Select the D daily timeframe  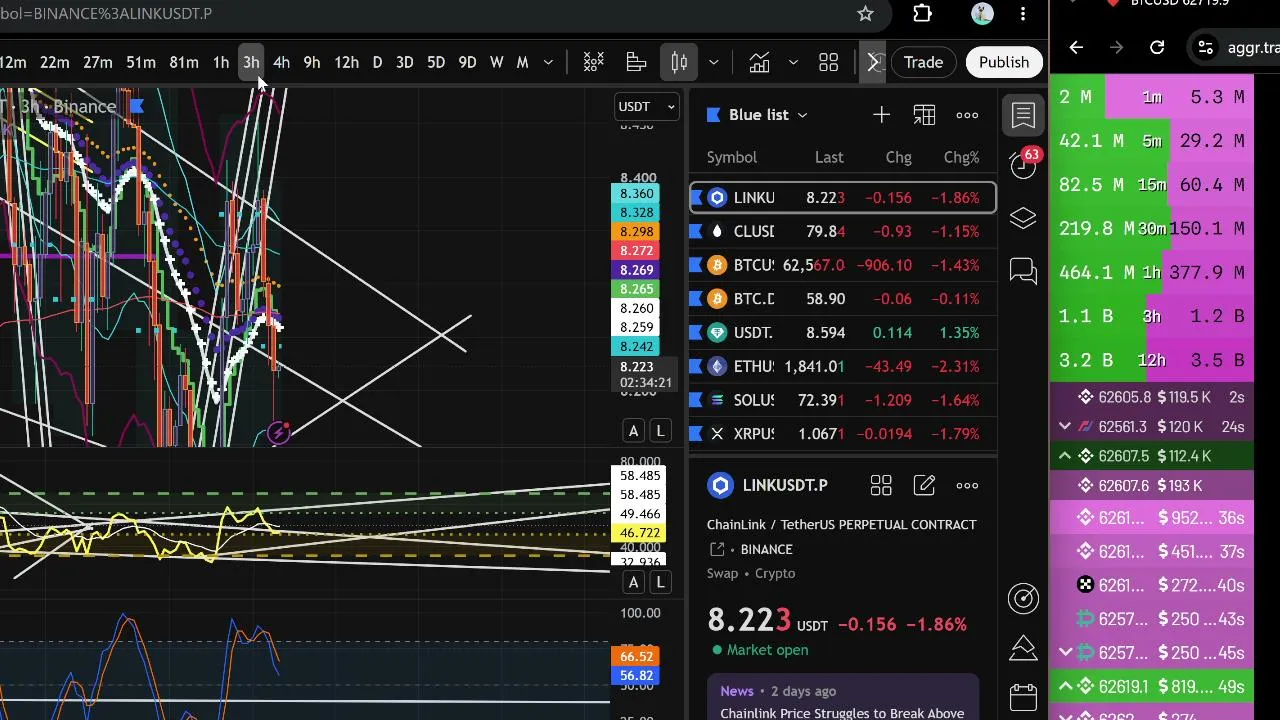(x=377, y=63)
